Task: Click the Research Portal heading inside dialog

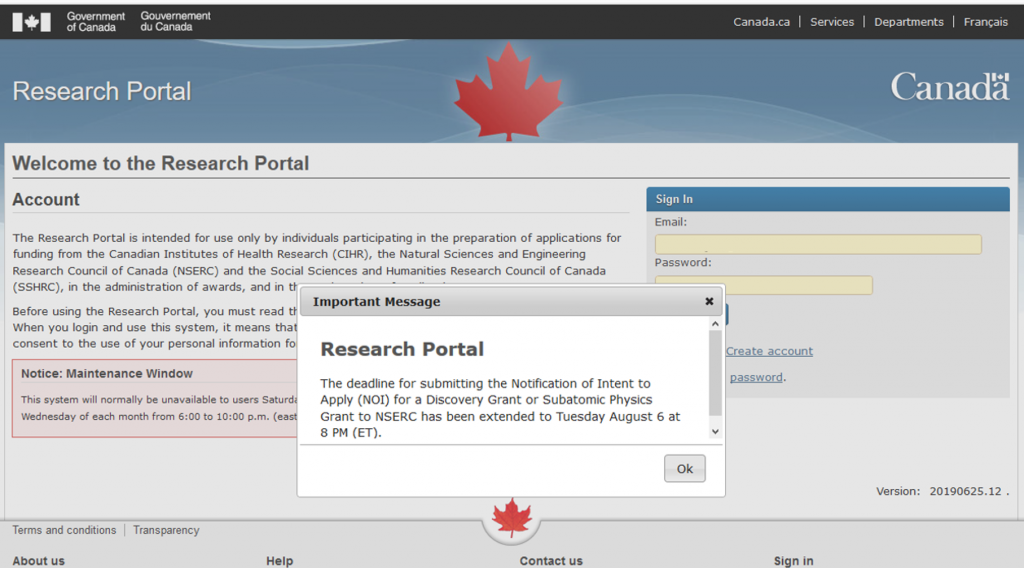Action: [402, 349]
